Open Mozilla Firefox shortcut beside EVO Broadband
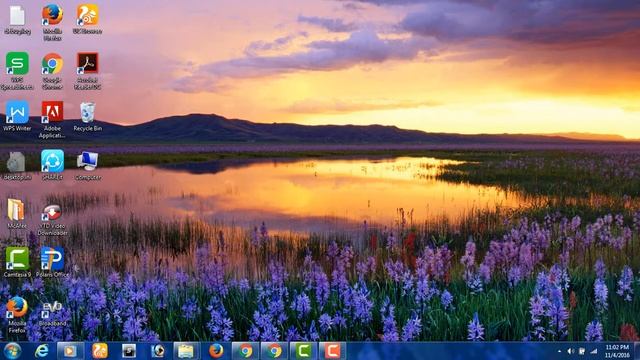The width and height of the screenshot is (640, 360). click(17, 314)
